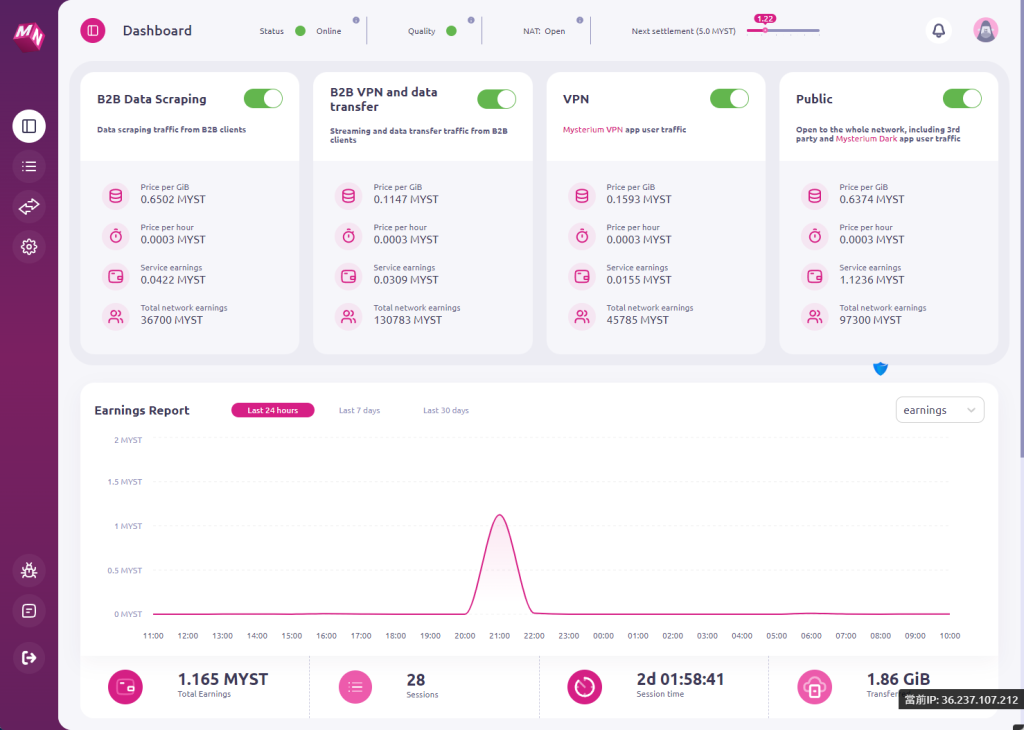The height and width of the screenshot is (730, 1024).
Task: Click the blue shield icon below Public card
Action: (880, 369)
